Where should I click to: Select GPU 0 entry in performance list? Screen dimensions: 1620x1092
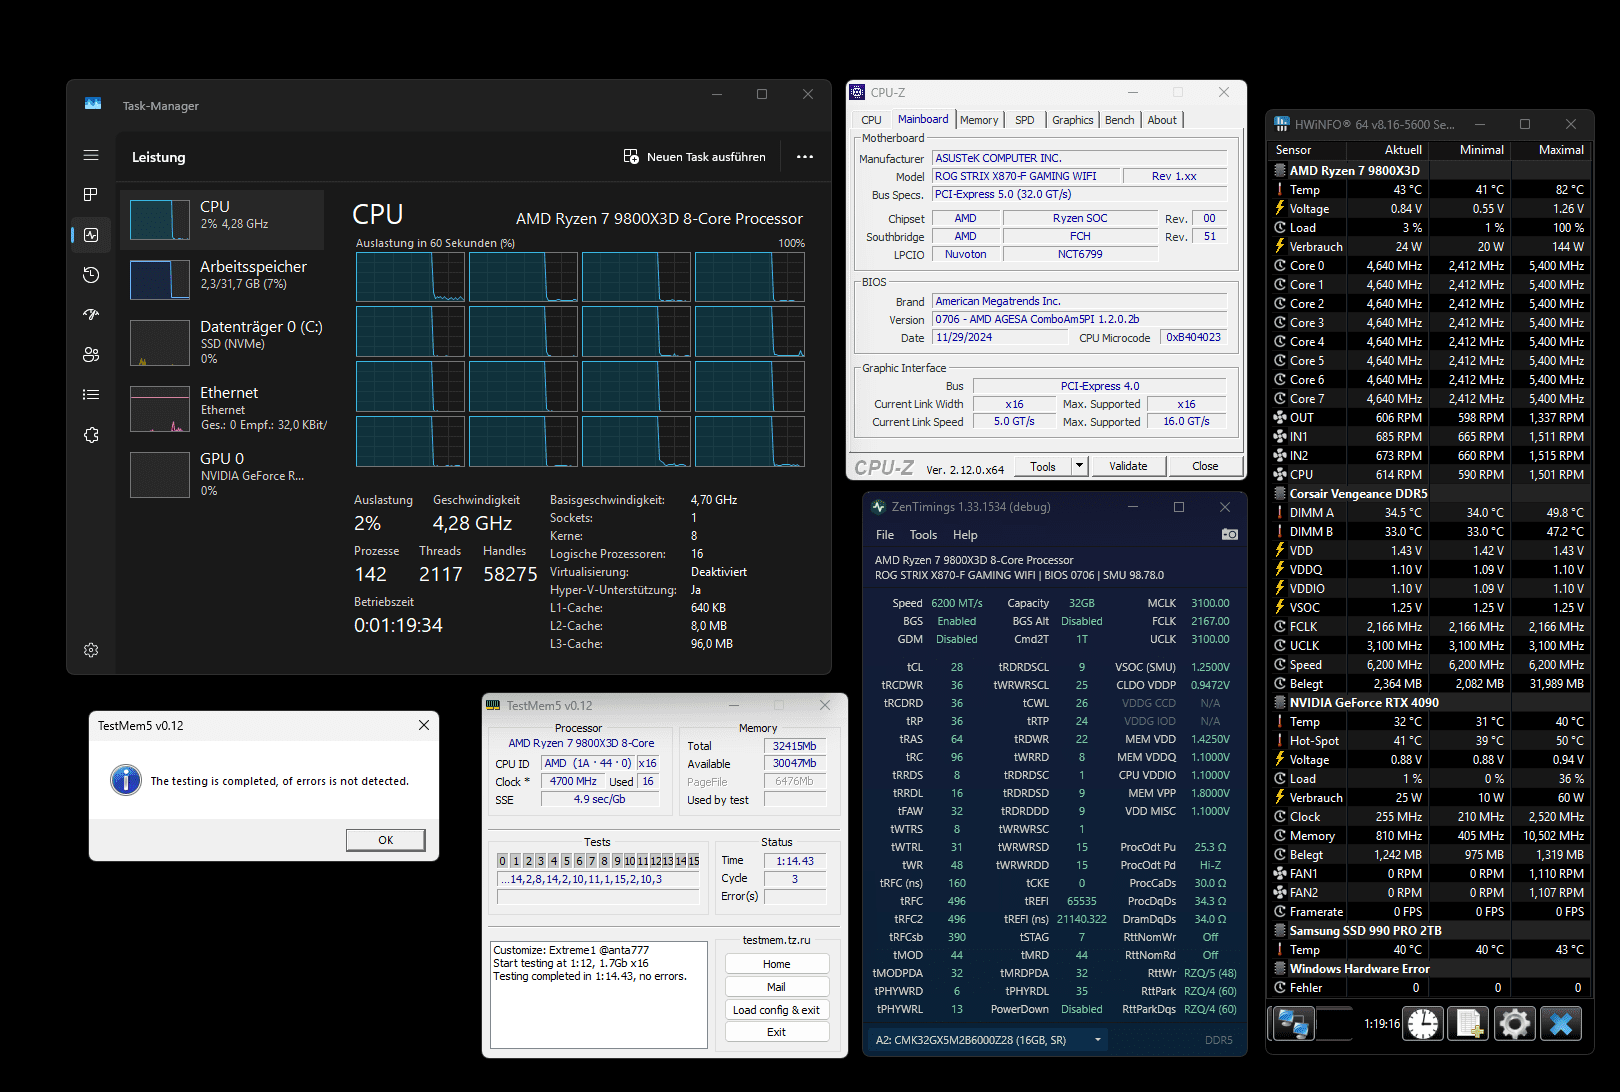[x=222, y=474]
